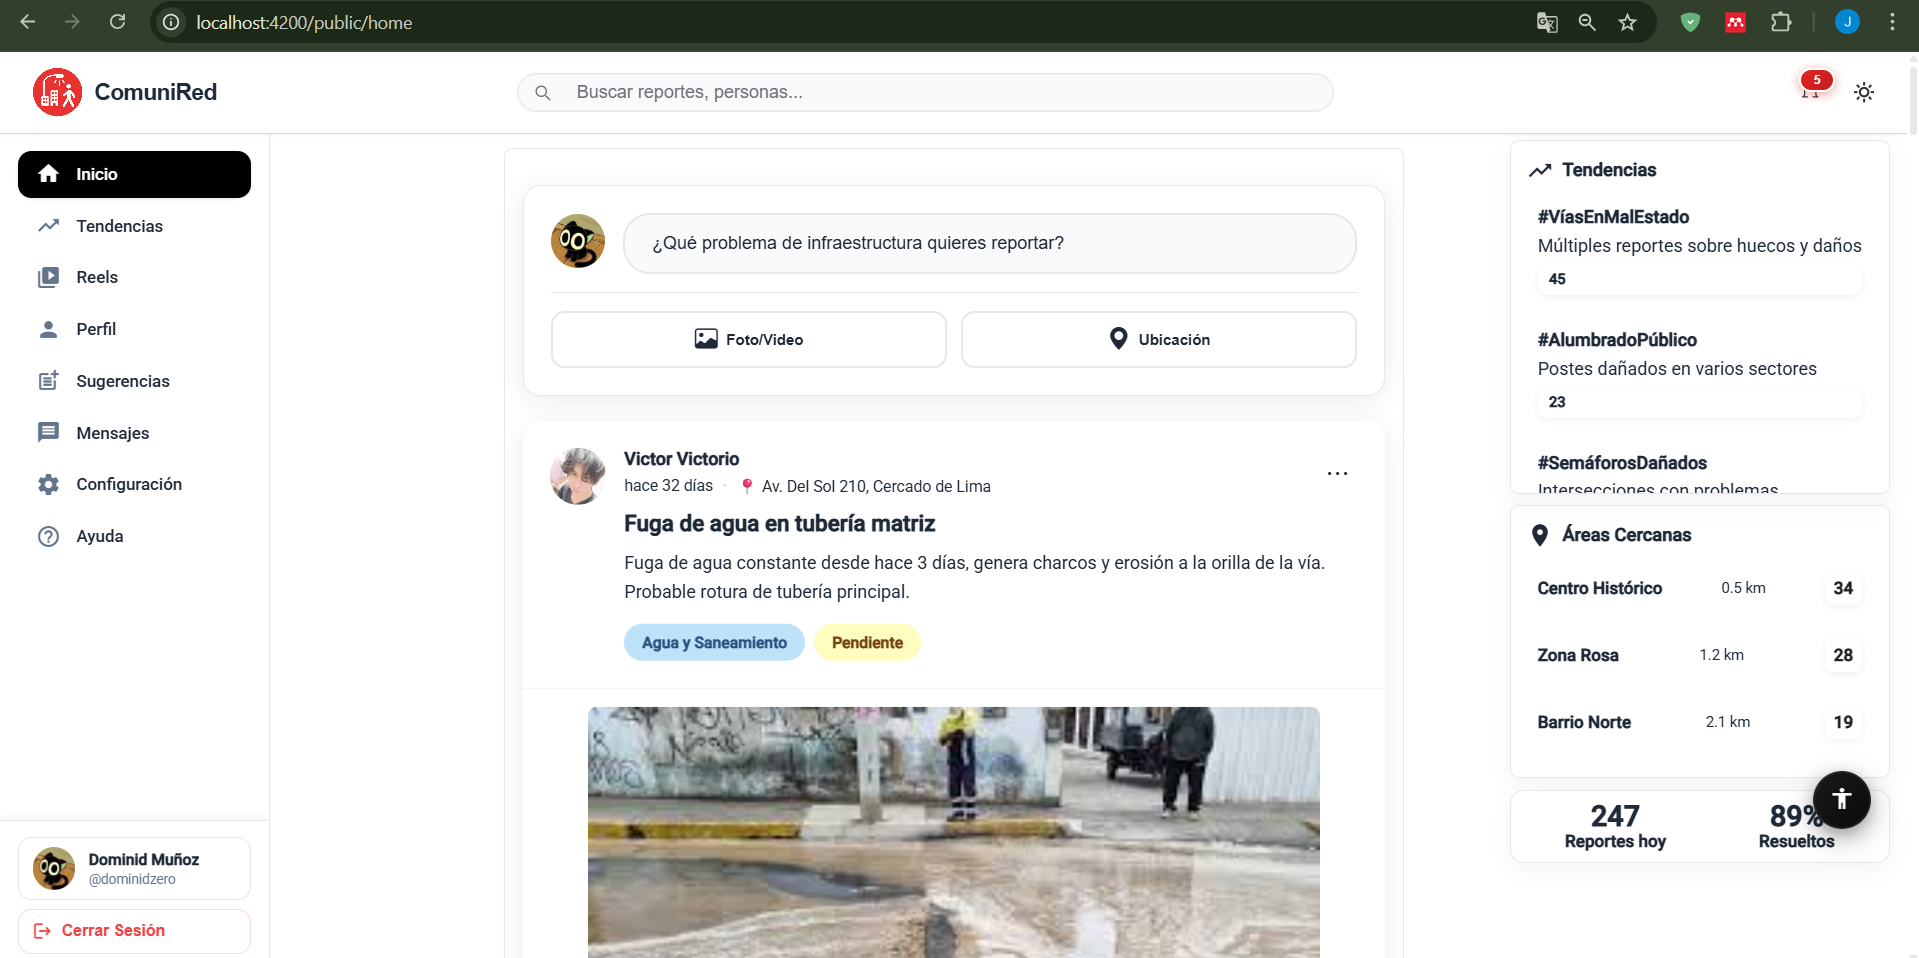
Task: Open Dominid Muñoz profile card
Action: pyautogui.click(x=134, y=868)
